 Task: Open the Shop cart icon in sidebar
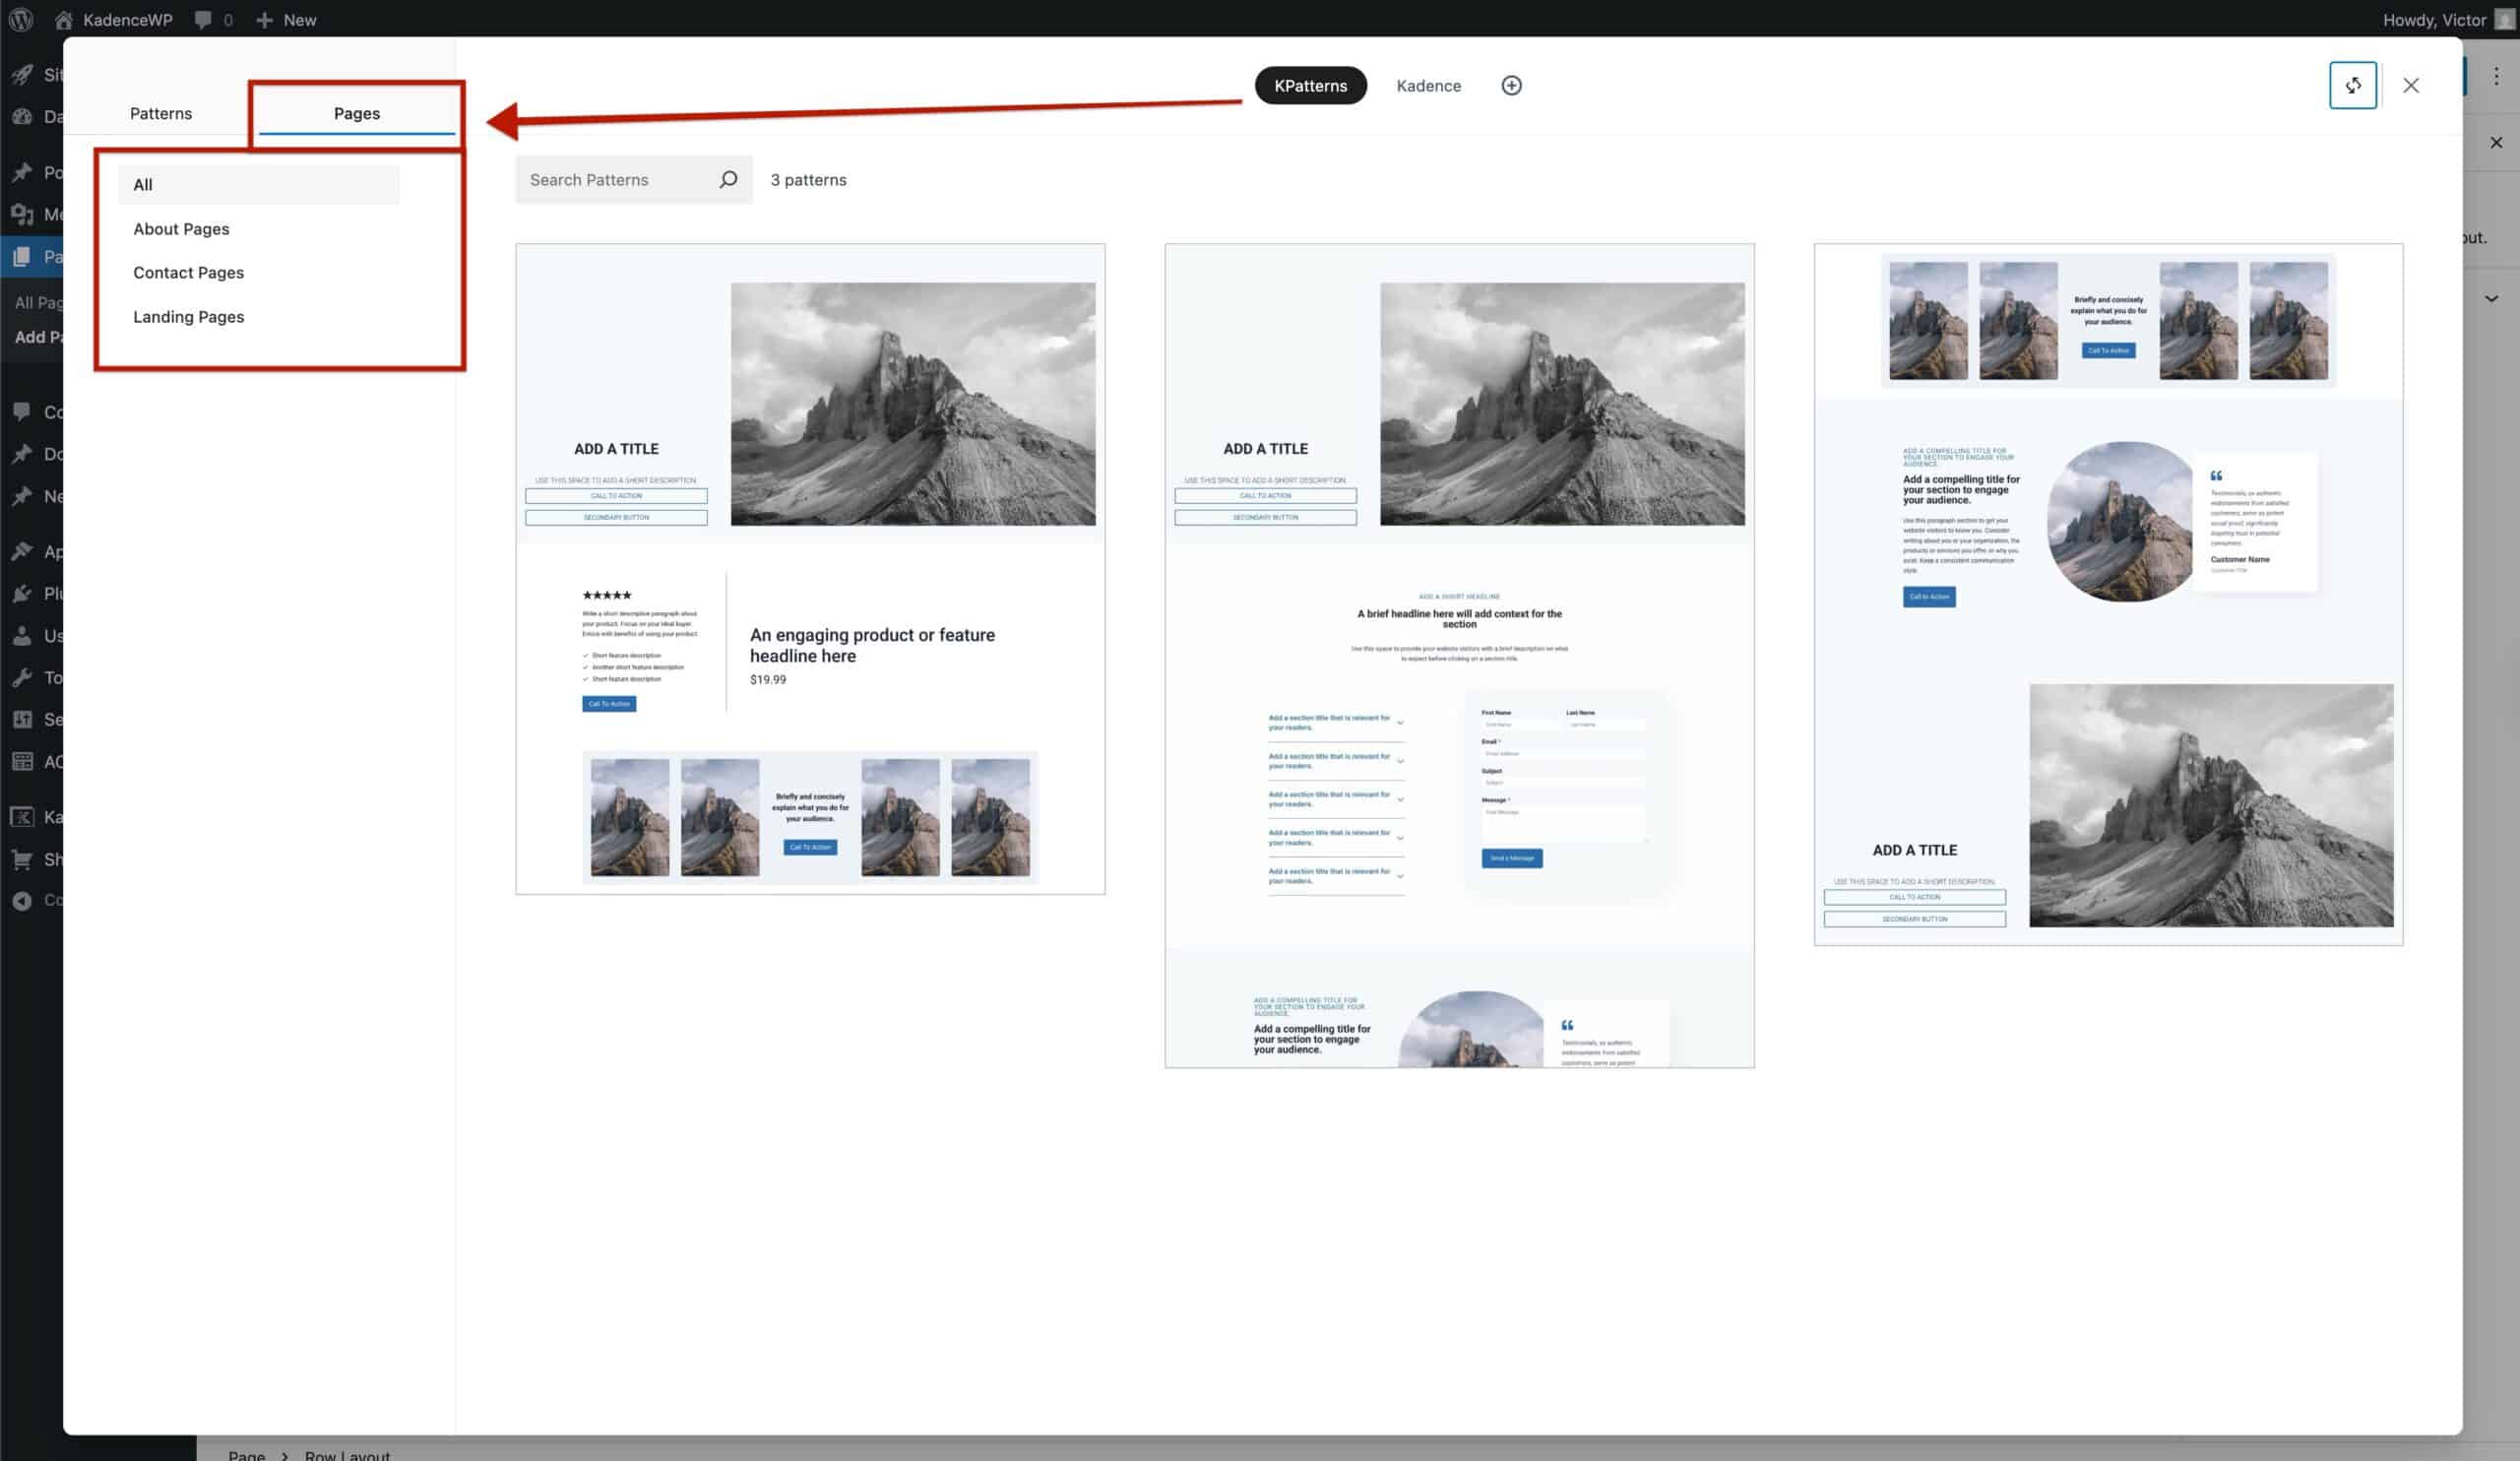(x=22, y=858)
